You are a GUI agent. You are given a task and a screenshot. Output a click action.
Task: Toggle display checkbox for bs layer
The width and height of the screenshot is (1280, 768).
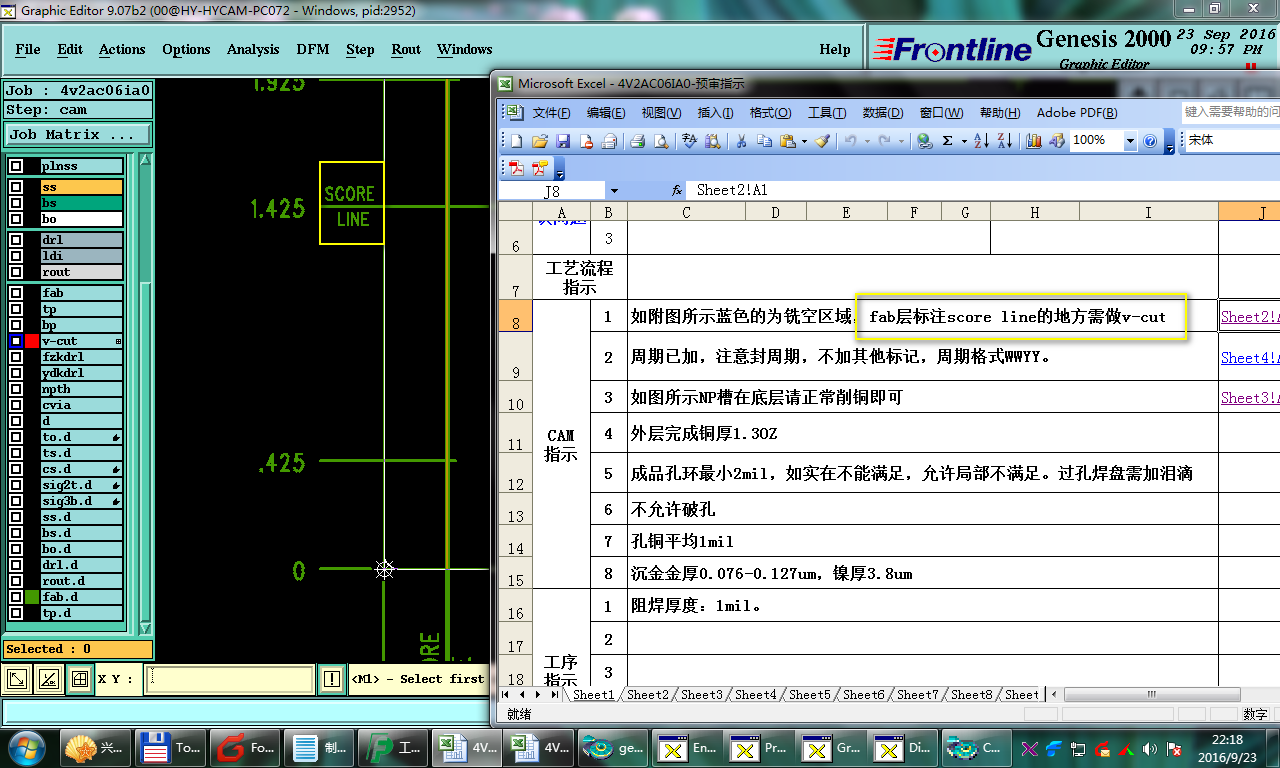click(x=16, y=203)
